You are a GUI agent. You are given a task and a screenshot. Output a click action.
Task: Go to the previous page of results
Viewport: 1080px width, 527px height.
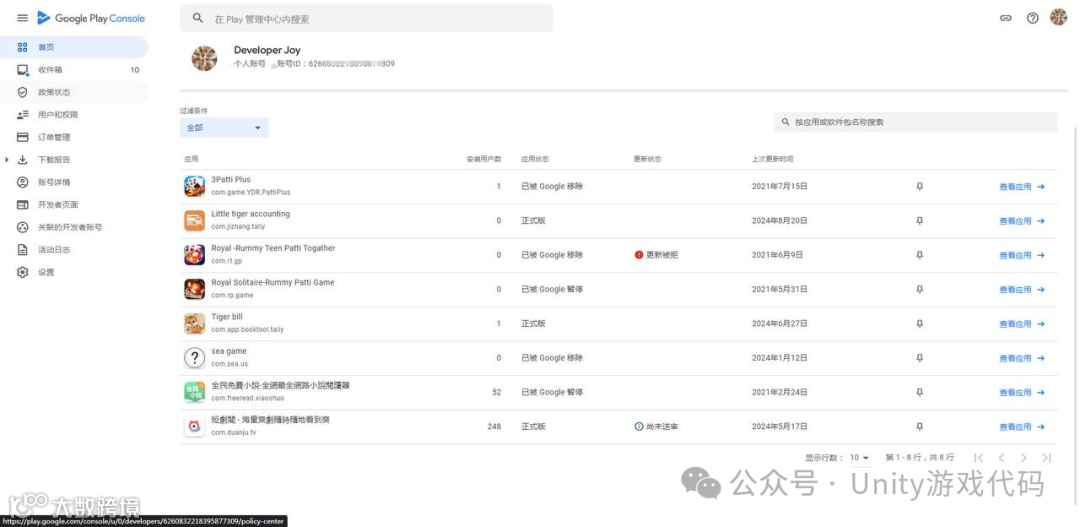click(1001, 457)
